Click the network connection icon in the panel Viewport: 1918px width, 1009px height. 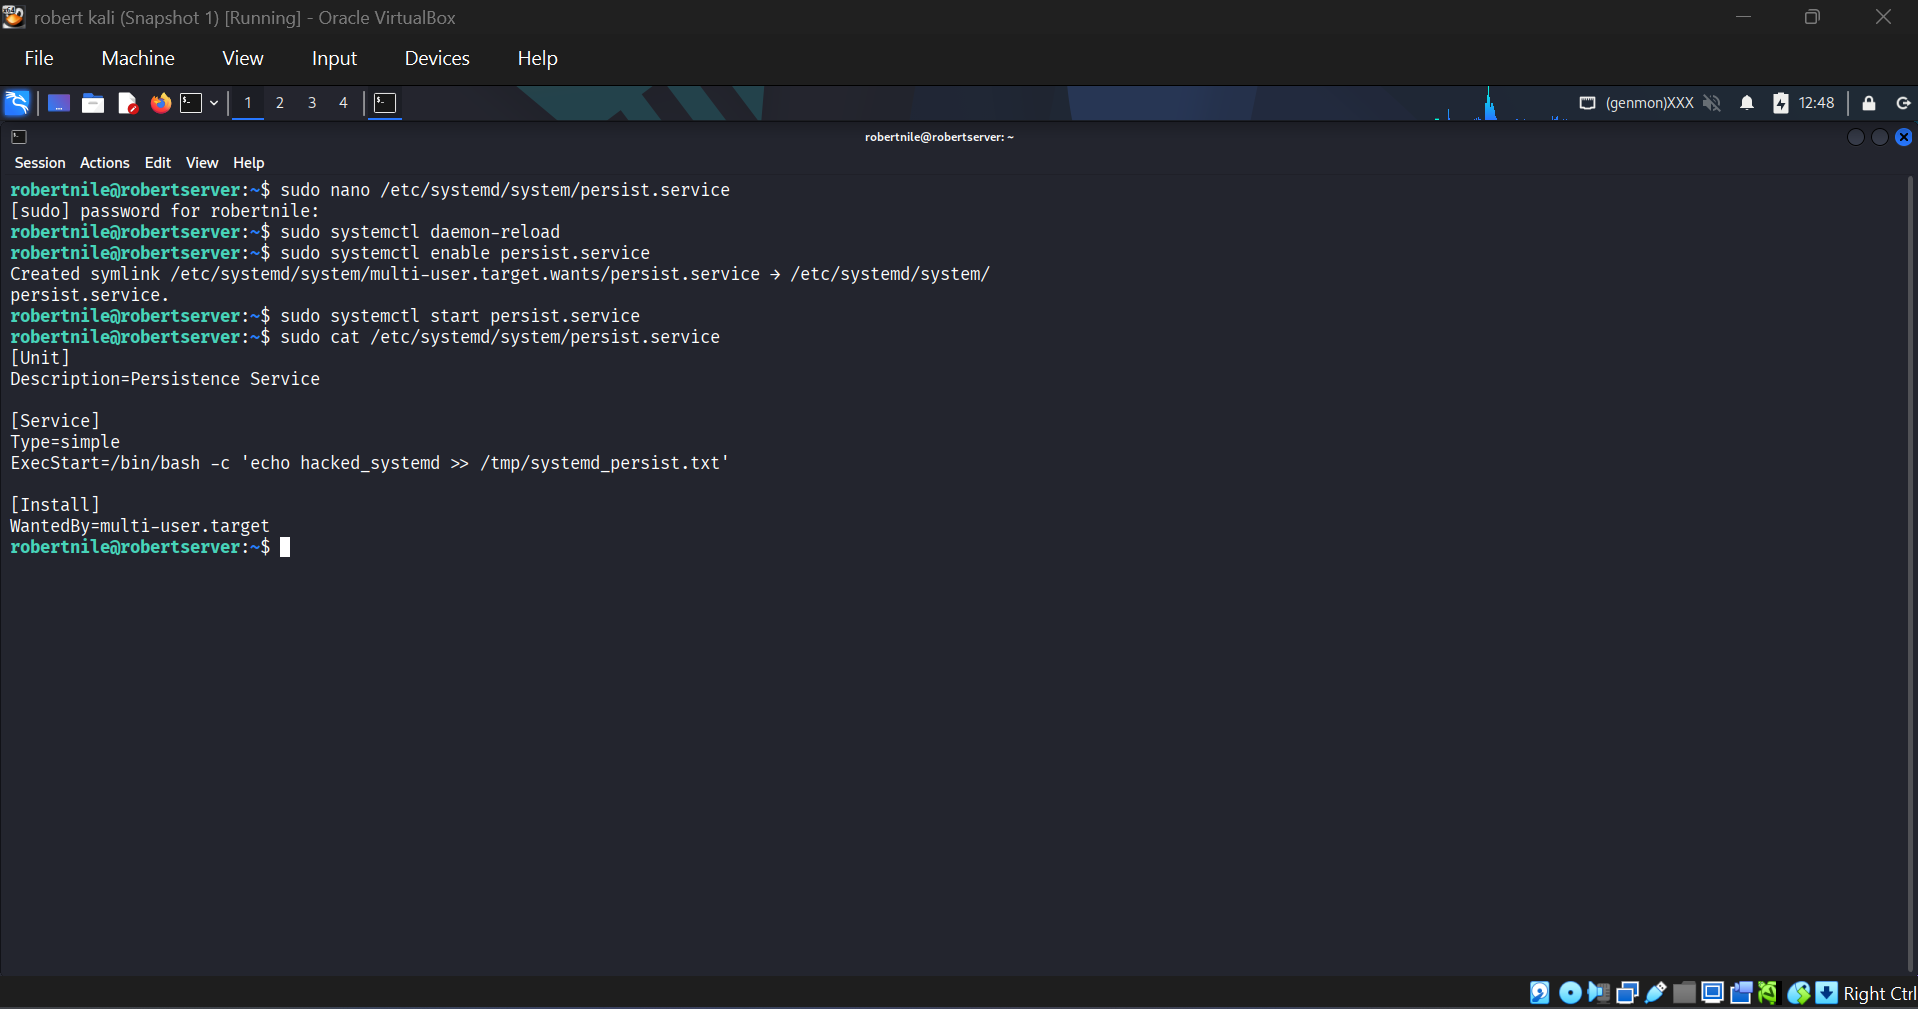pos(1587,103)
